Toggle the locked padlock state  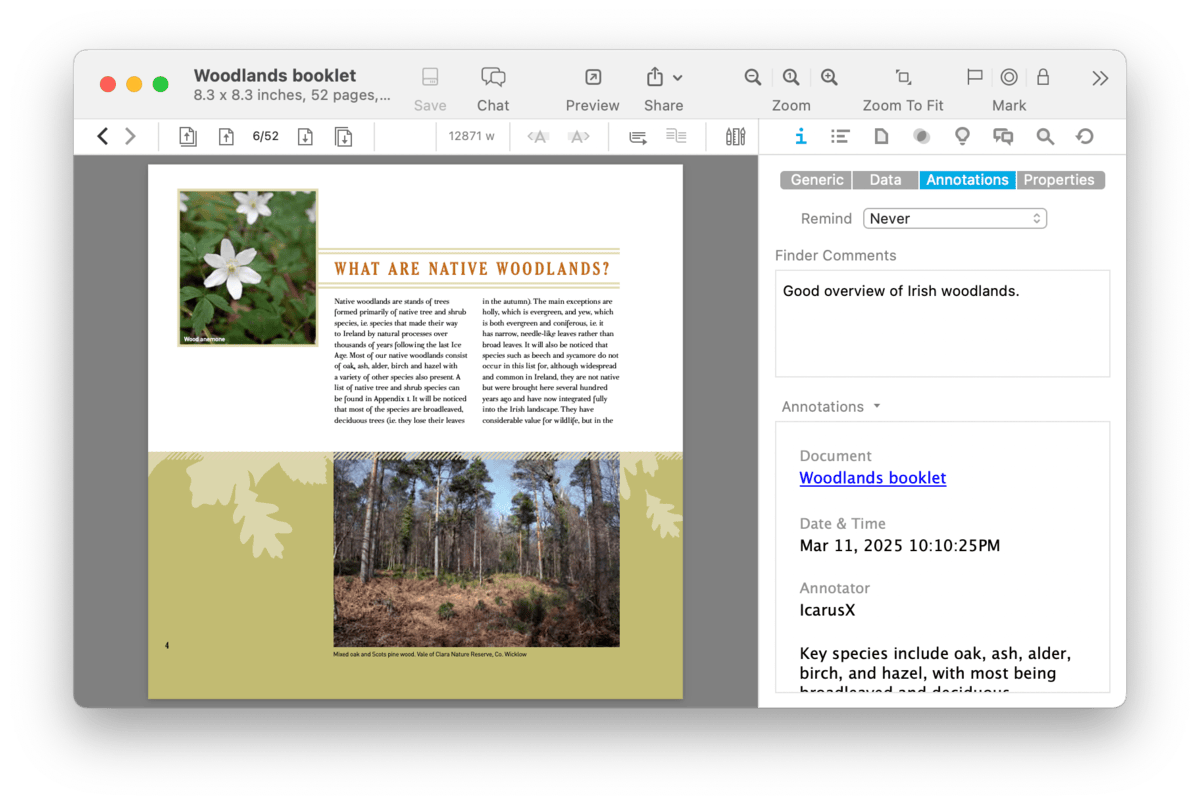point(1043,78)
